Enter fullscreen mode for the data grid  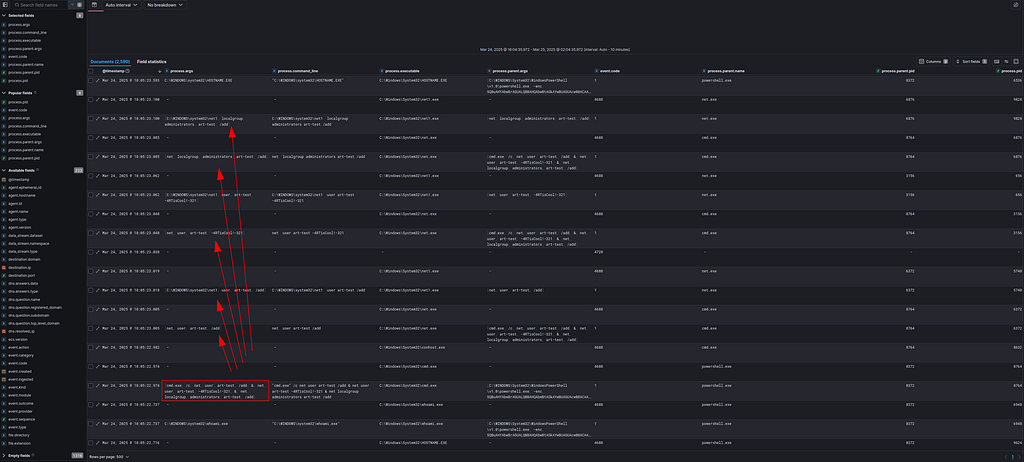1016,61
